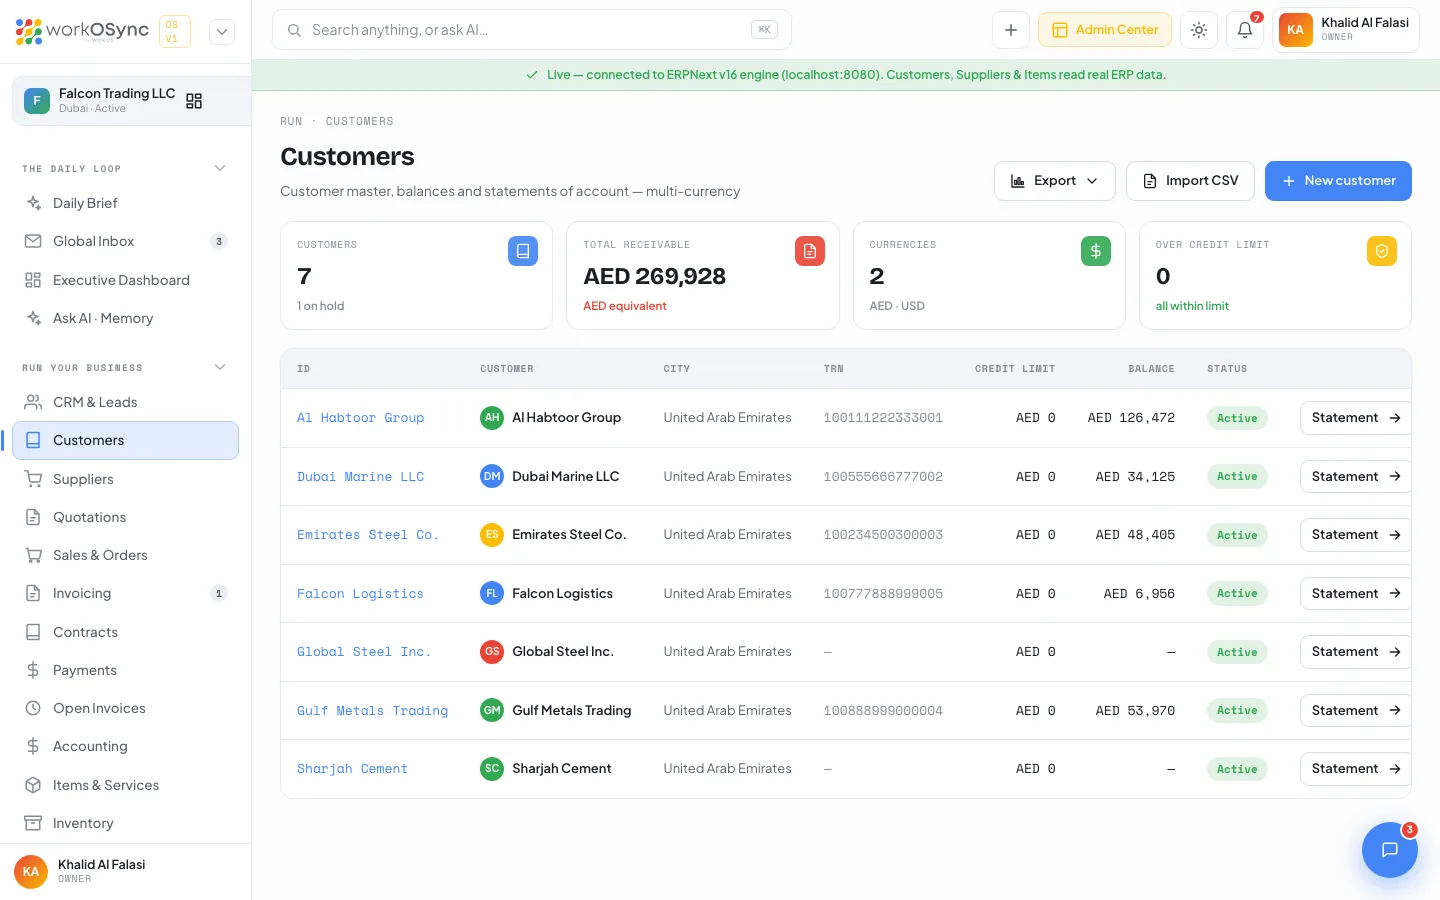Click the green Currencies dollar icon
Screen dimensions: 1440x900
[x=1096, y=251]
